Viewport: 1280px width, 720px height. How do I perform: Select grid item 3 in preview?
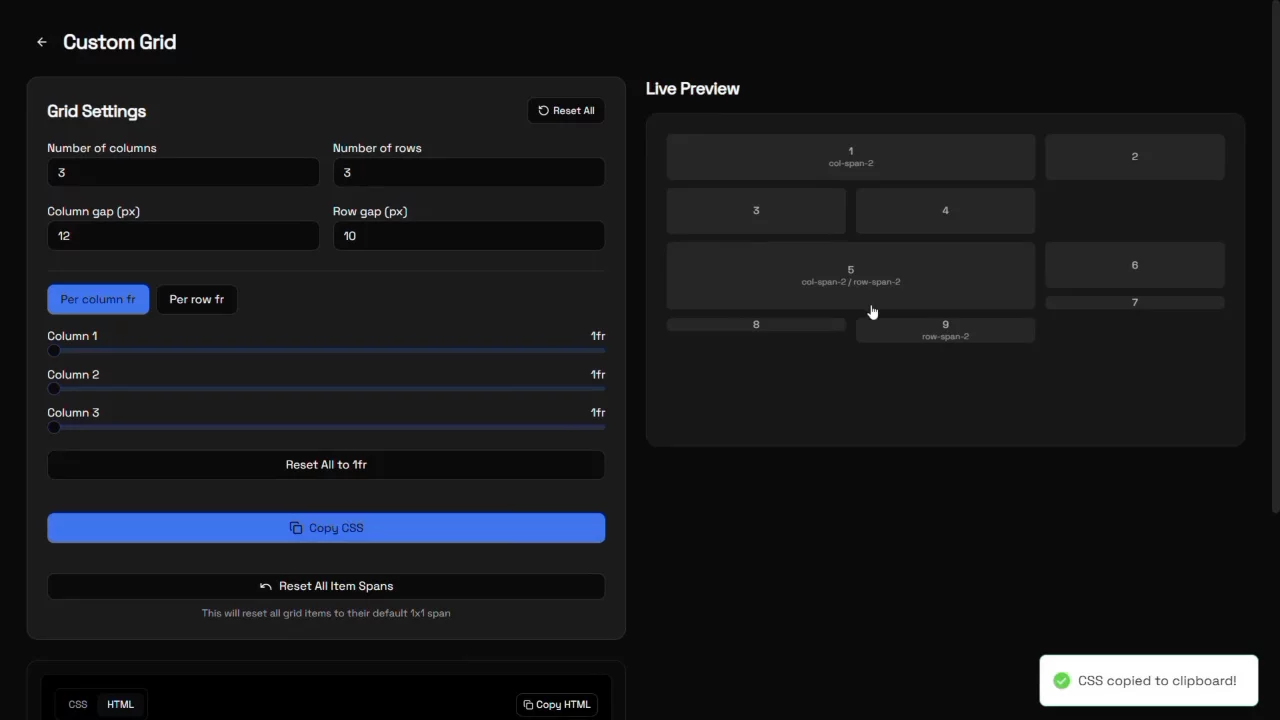(x=756, y=211)
